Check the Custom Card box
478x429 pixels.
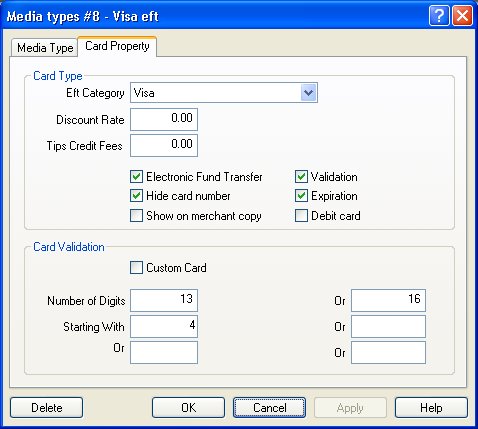tap(136, 268)
